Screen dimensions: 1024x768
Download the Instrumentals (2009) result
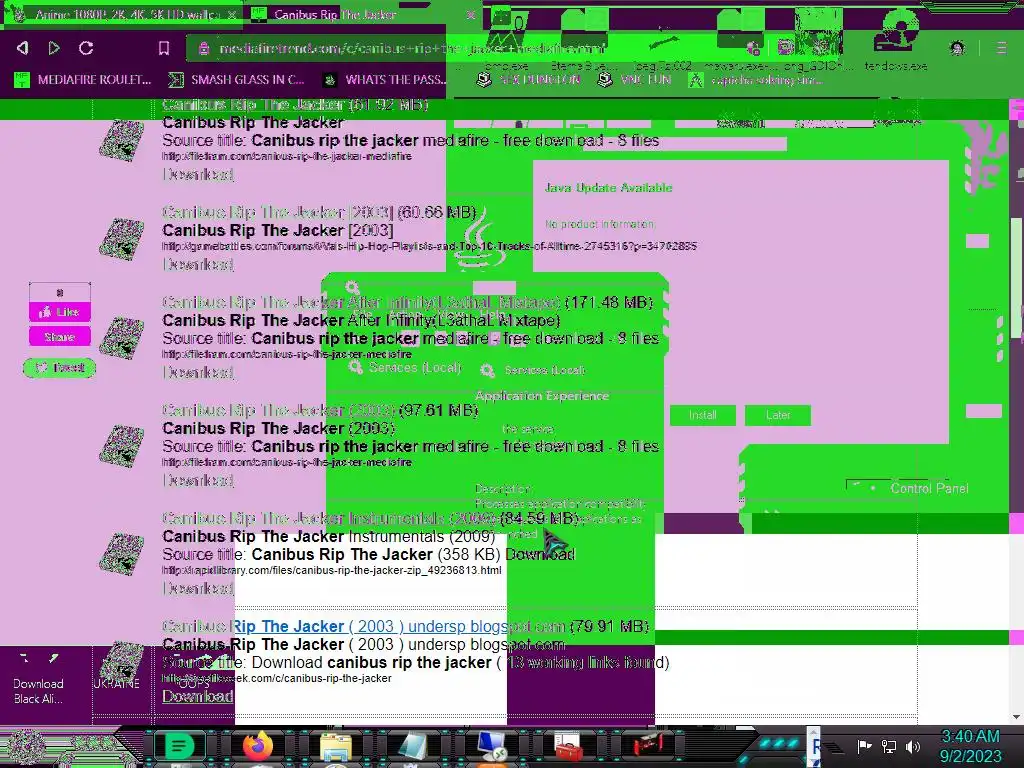198,588
